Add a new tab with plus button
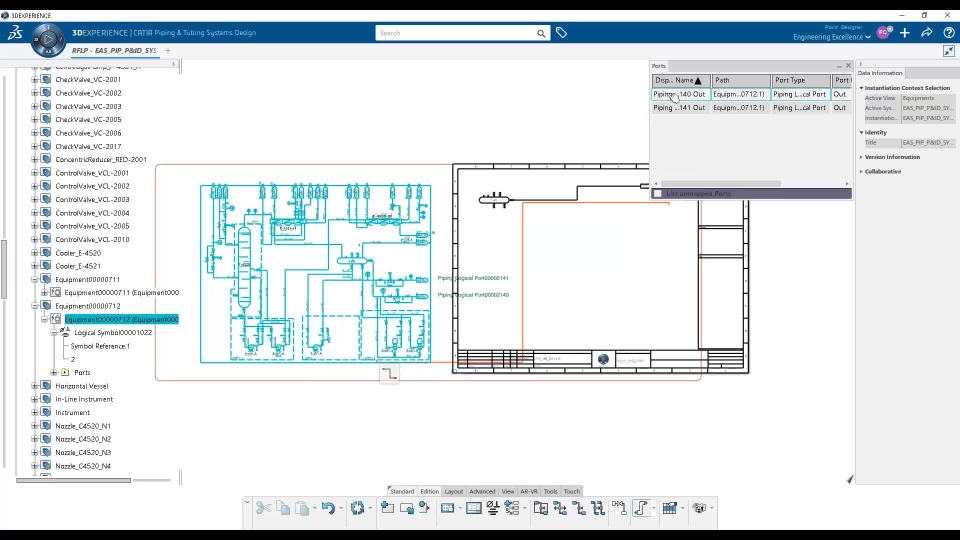Image resolution: width=960 pixels, height=540 pixels. point(168,51)
